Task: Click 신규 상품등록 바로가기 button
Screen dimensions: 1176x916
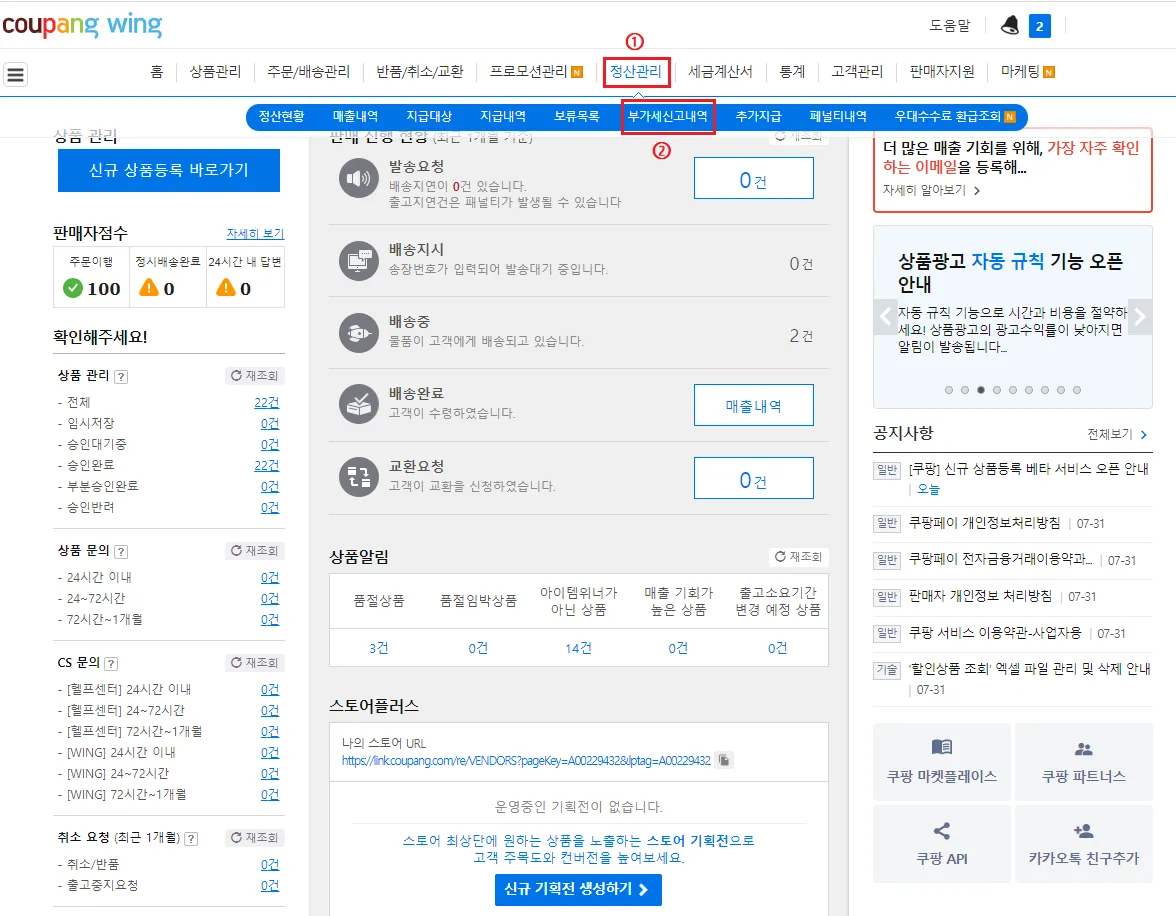Action: click(169, 170)
